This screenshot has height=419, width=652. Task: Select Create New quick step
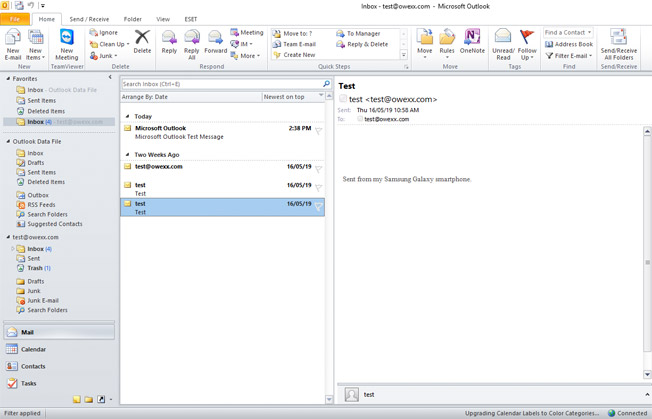tap(294, 55)
